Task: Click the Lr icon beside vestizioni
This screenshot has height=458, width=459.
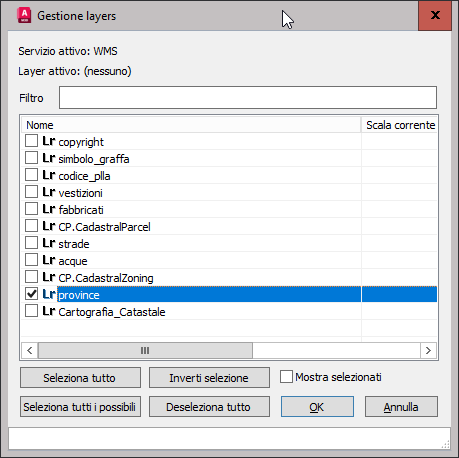Action: point(49,192)
